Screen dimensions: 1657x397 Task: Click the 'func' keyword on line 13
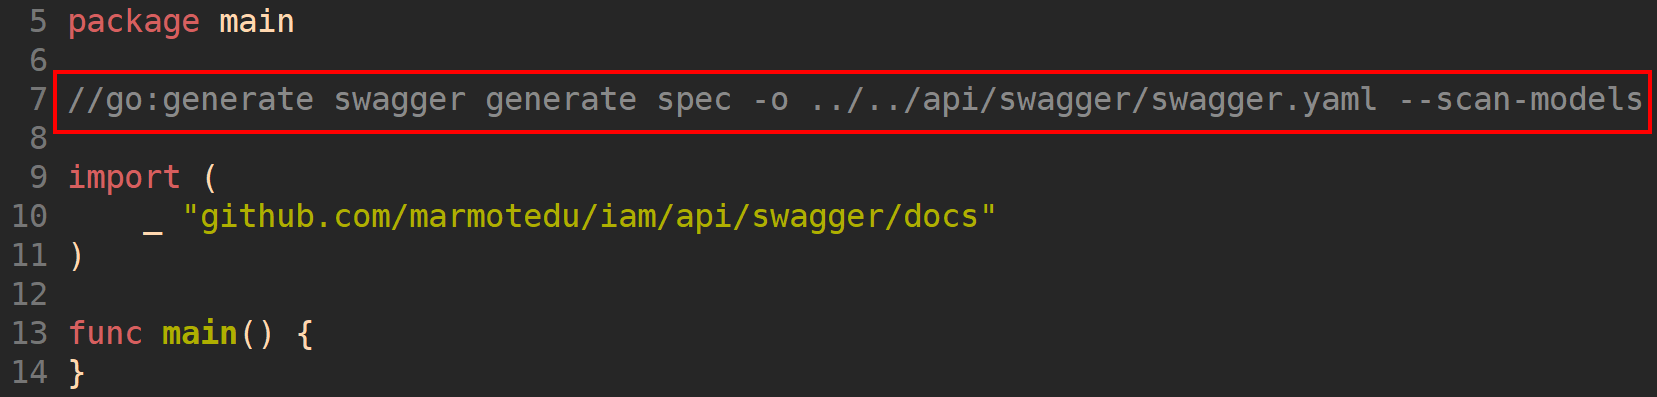(105, 332)
